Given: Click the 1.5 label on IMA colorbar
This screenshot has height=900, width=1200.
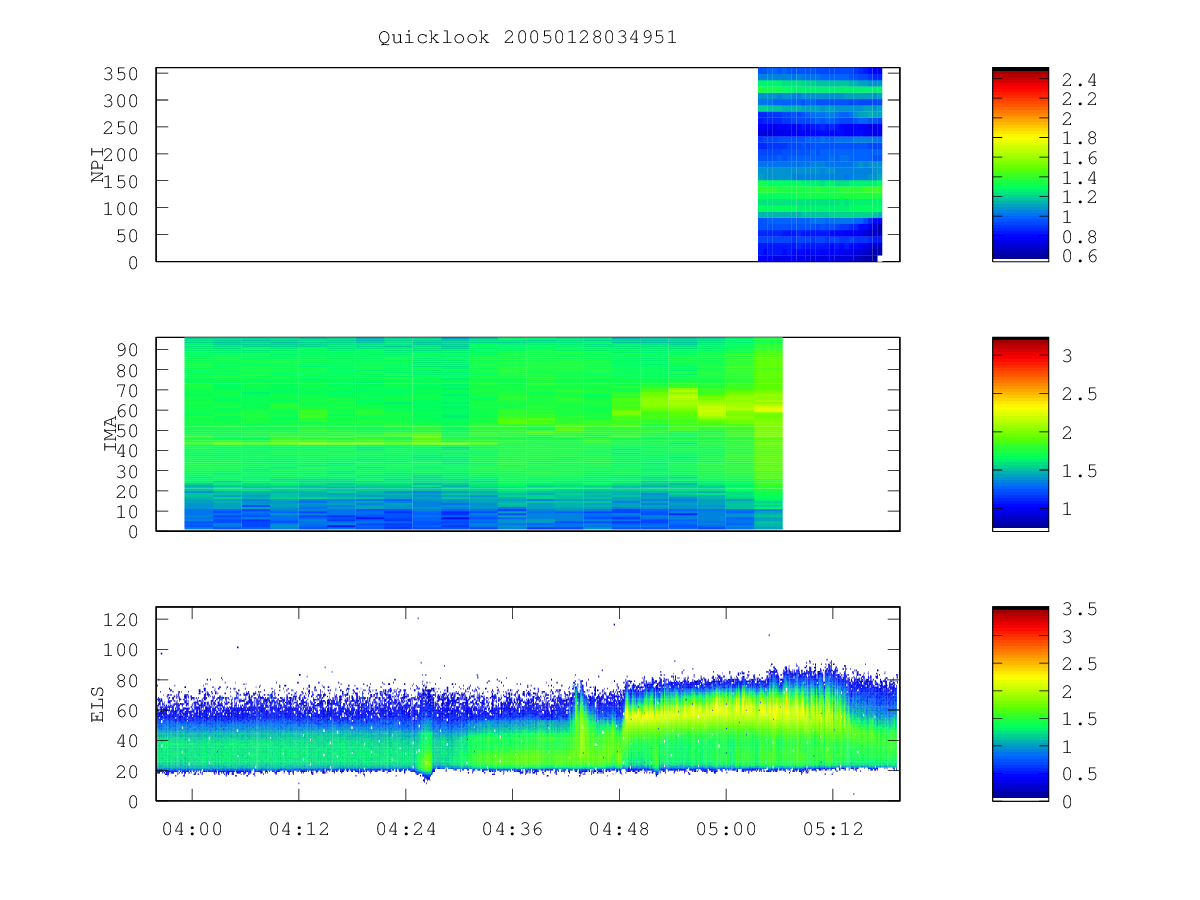Looking at the screenshot, I should pyautogui.click(x=1079, y=471).
